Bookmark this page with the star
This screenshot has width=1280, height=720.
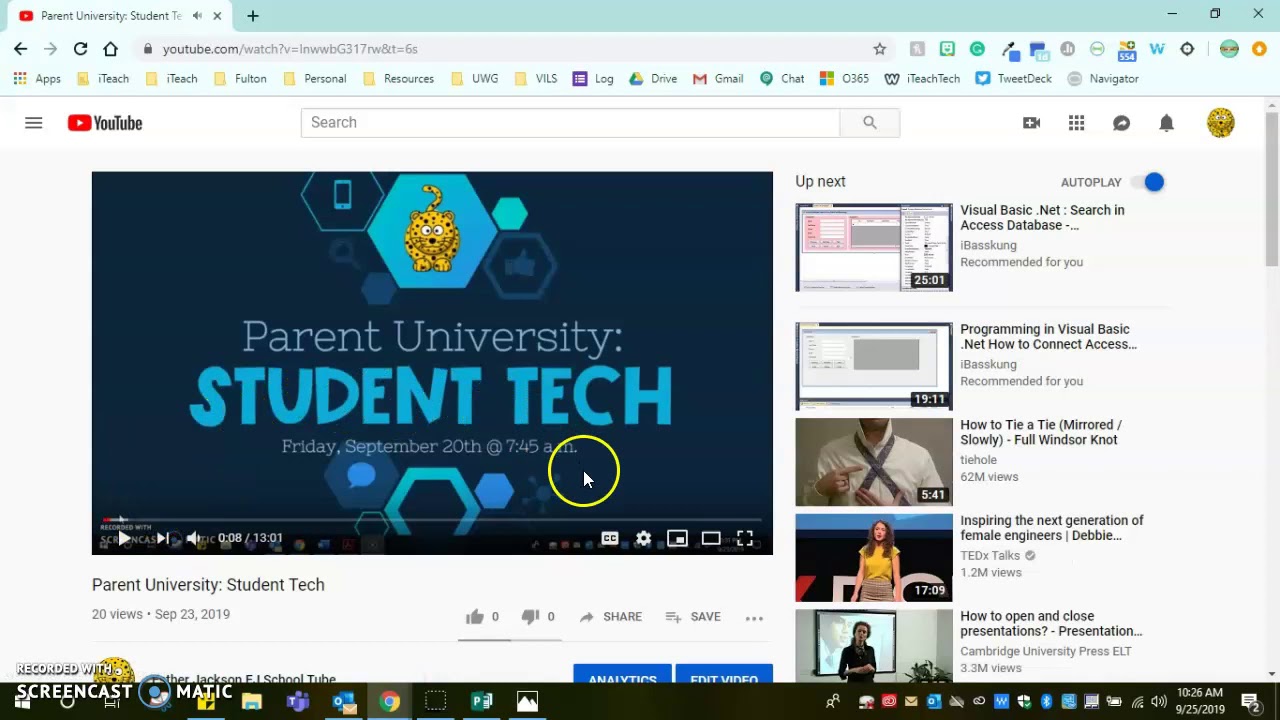[880, 48]
